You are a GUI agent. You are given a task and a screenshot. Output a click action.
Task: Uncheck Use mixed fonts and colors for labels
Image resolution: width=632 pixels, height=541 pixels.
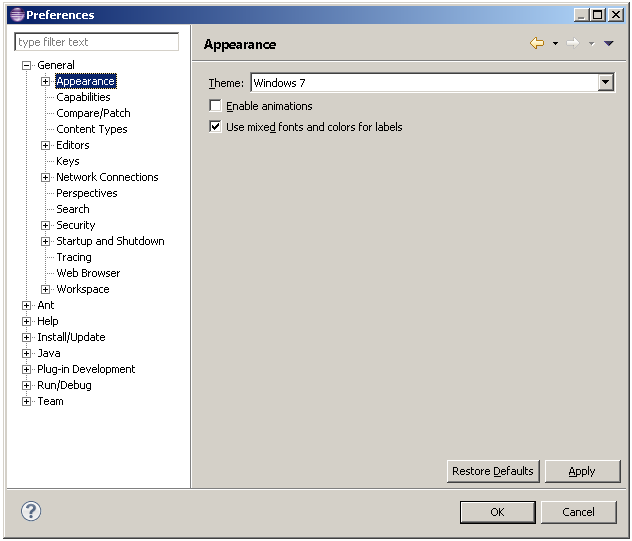point(215,127)
